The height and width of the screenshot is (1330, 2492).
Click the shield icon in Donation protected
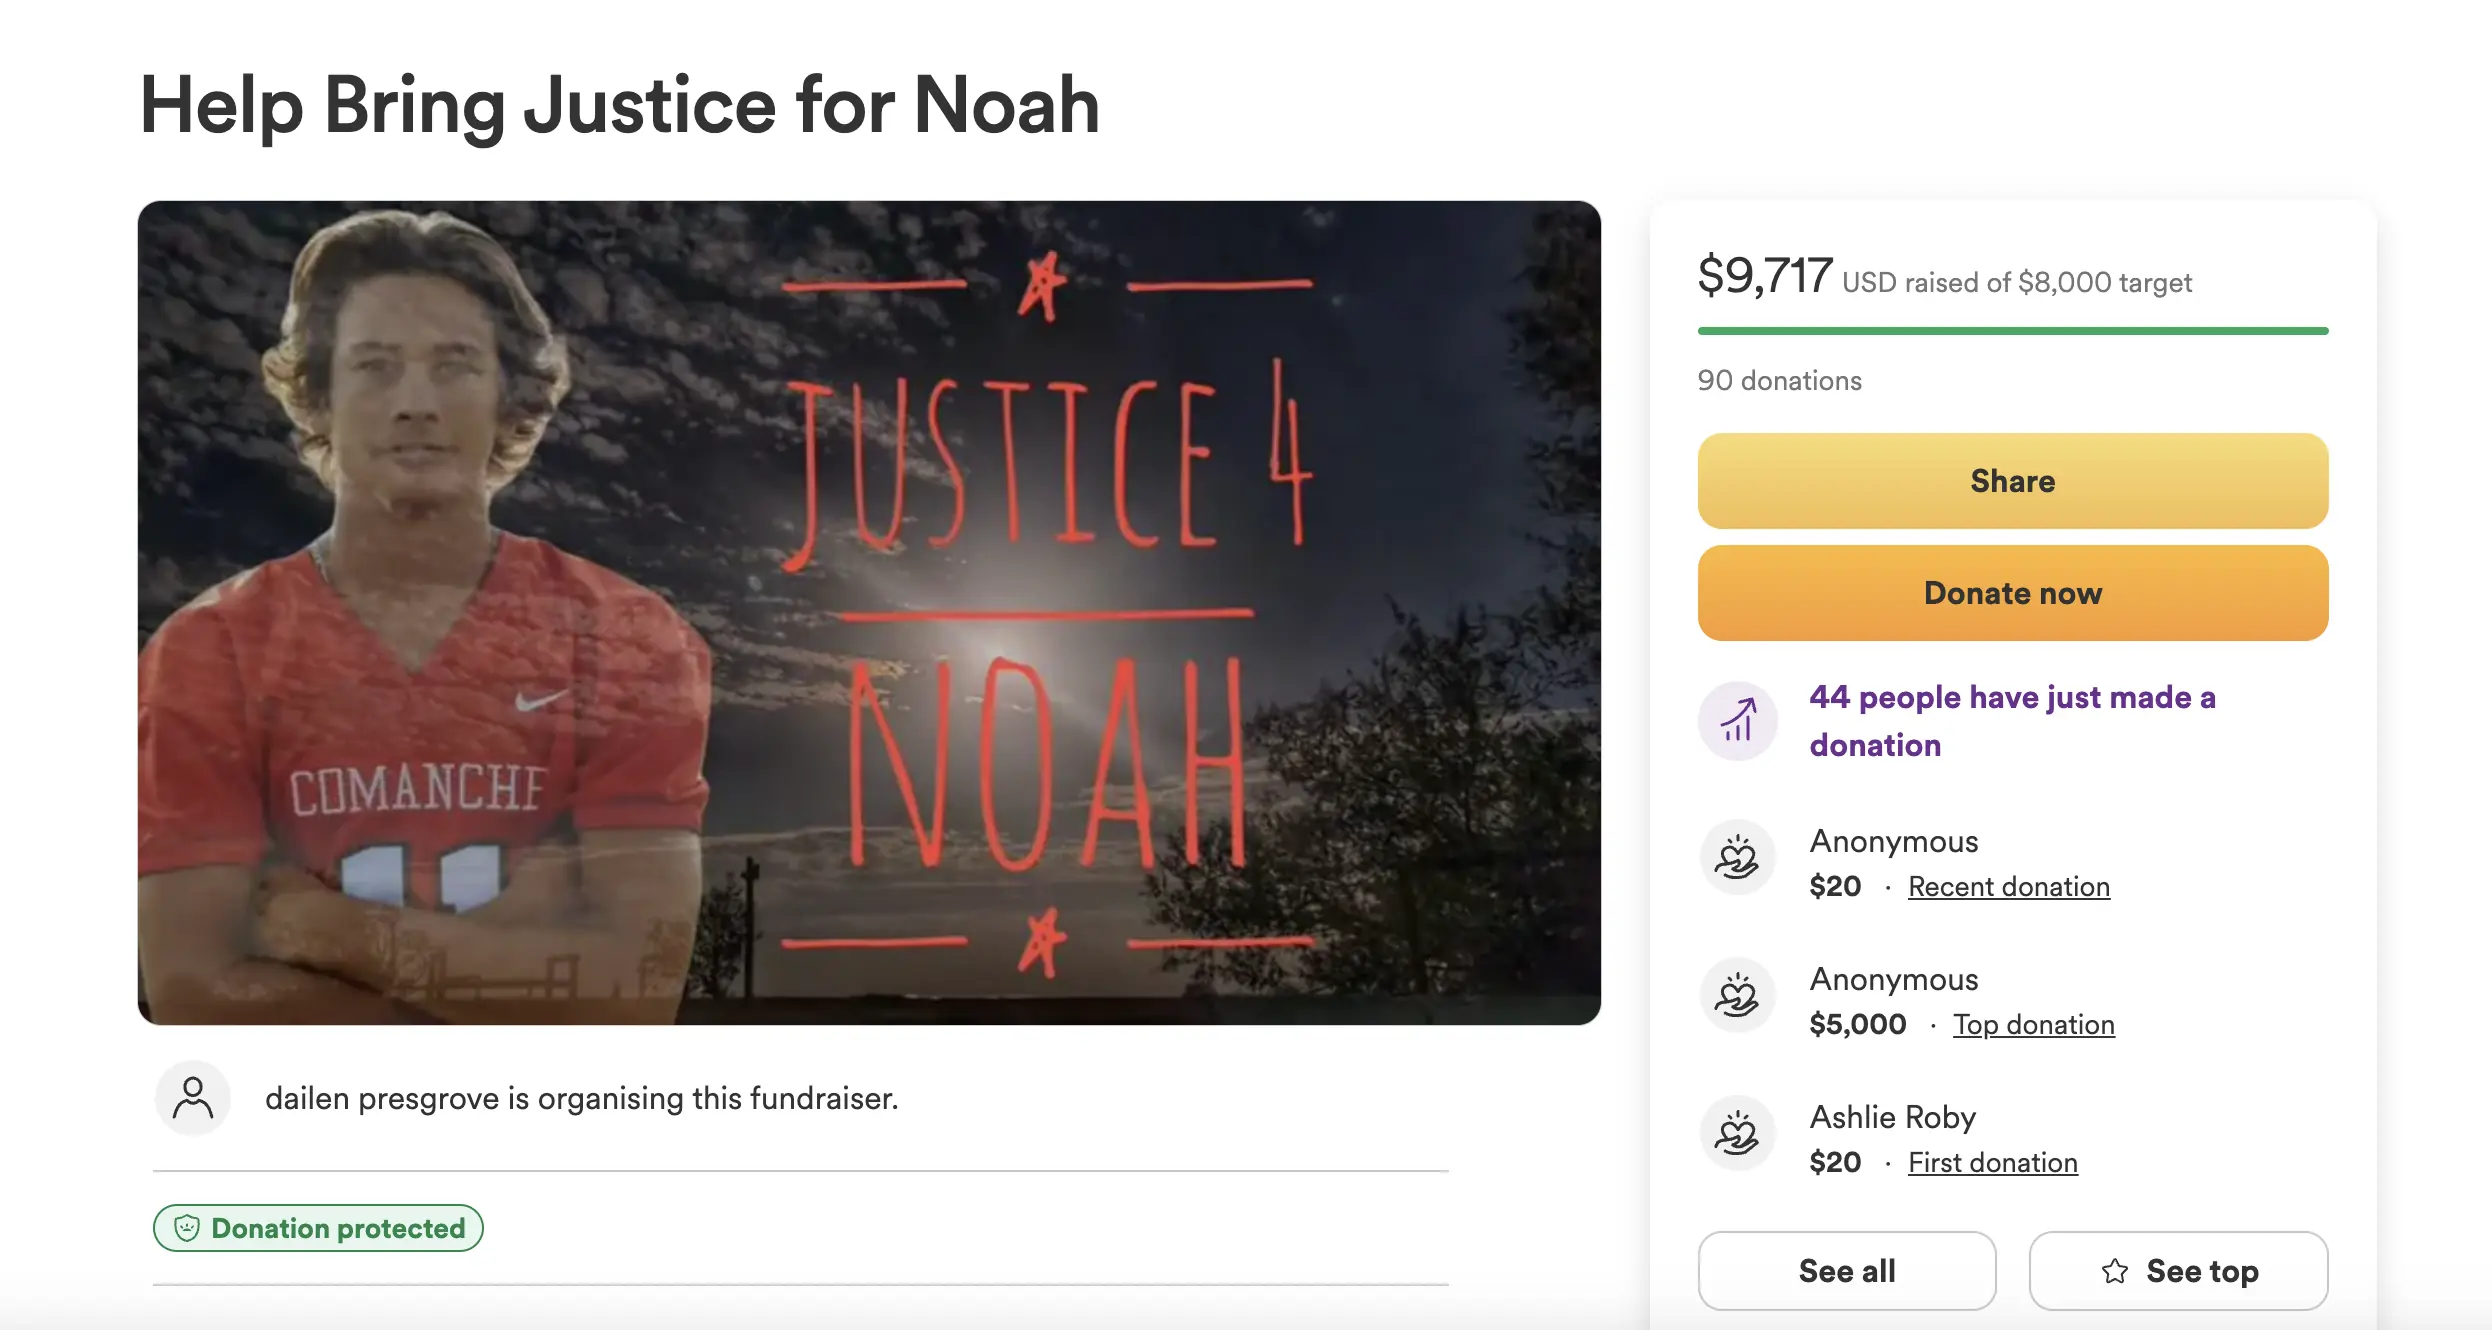[187, 1228]
